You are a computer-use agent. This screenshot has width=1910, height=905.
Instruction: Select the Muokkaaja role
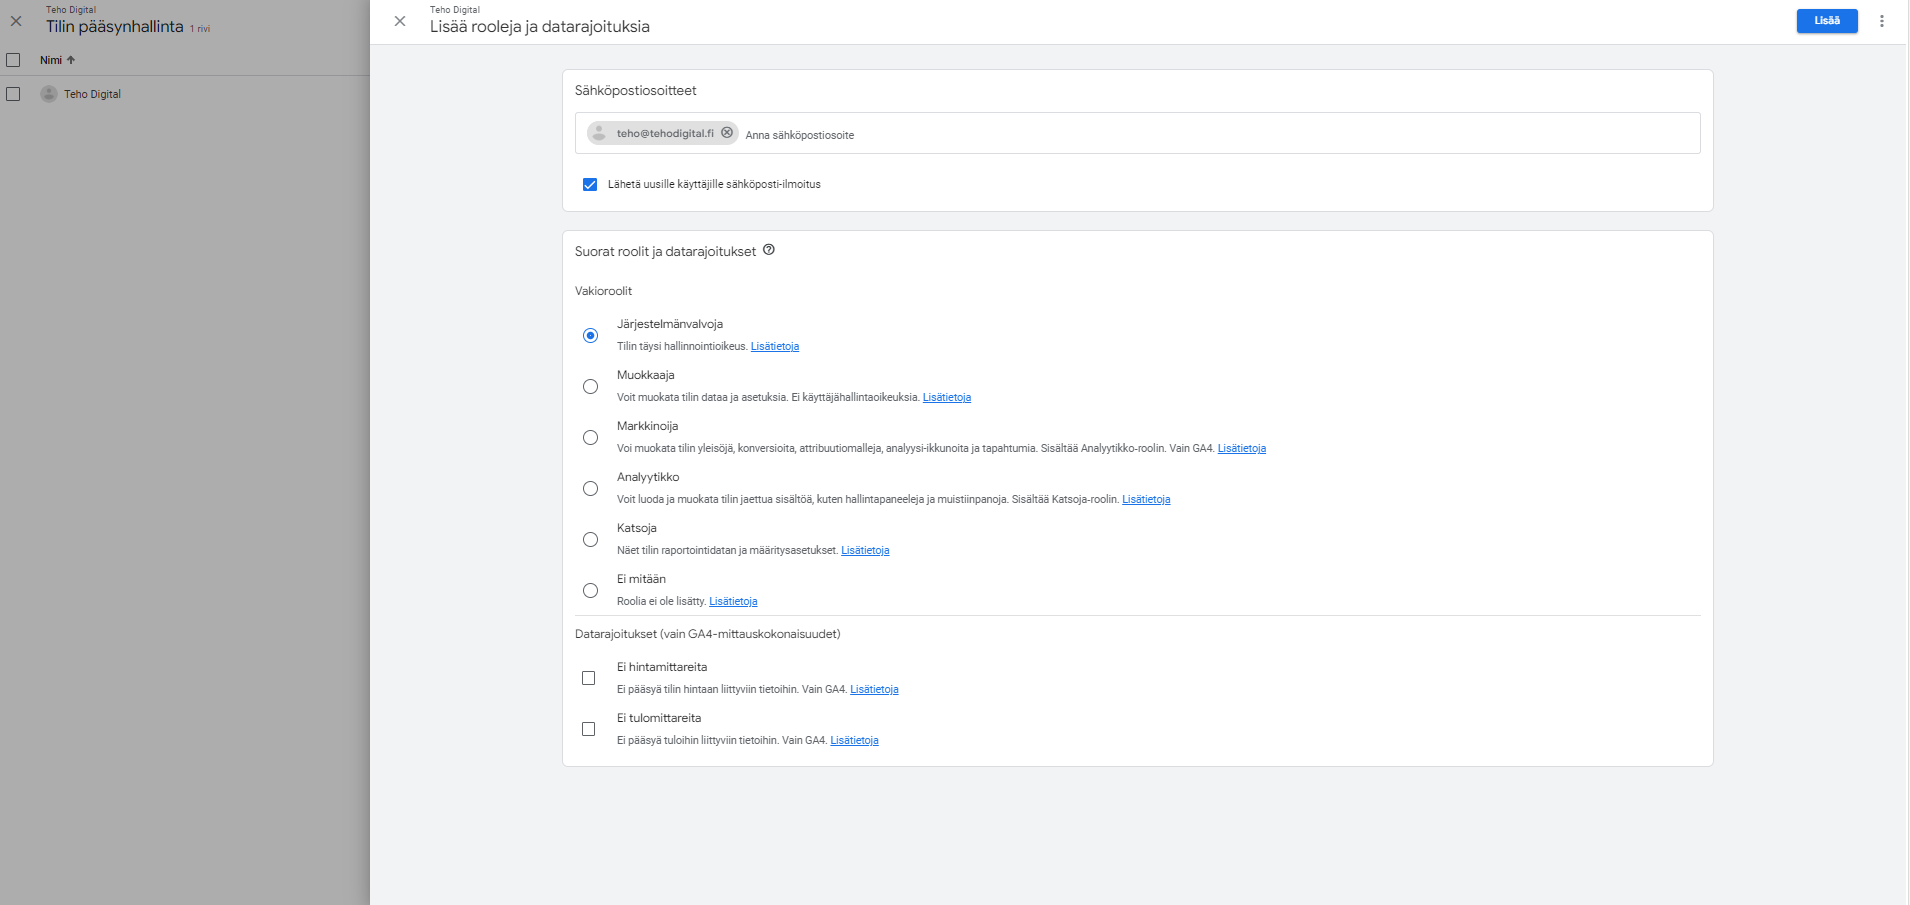(591, 386)
